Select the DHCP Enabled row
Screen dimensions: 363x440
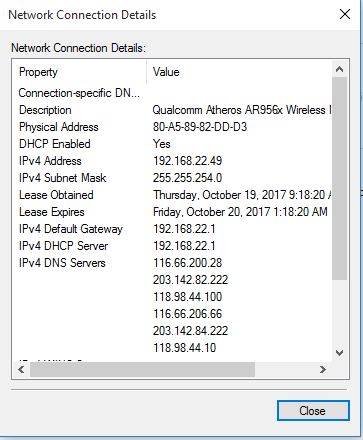click(x=172, y=144)
